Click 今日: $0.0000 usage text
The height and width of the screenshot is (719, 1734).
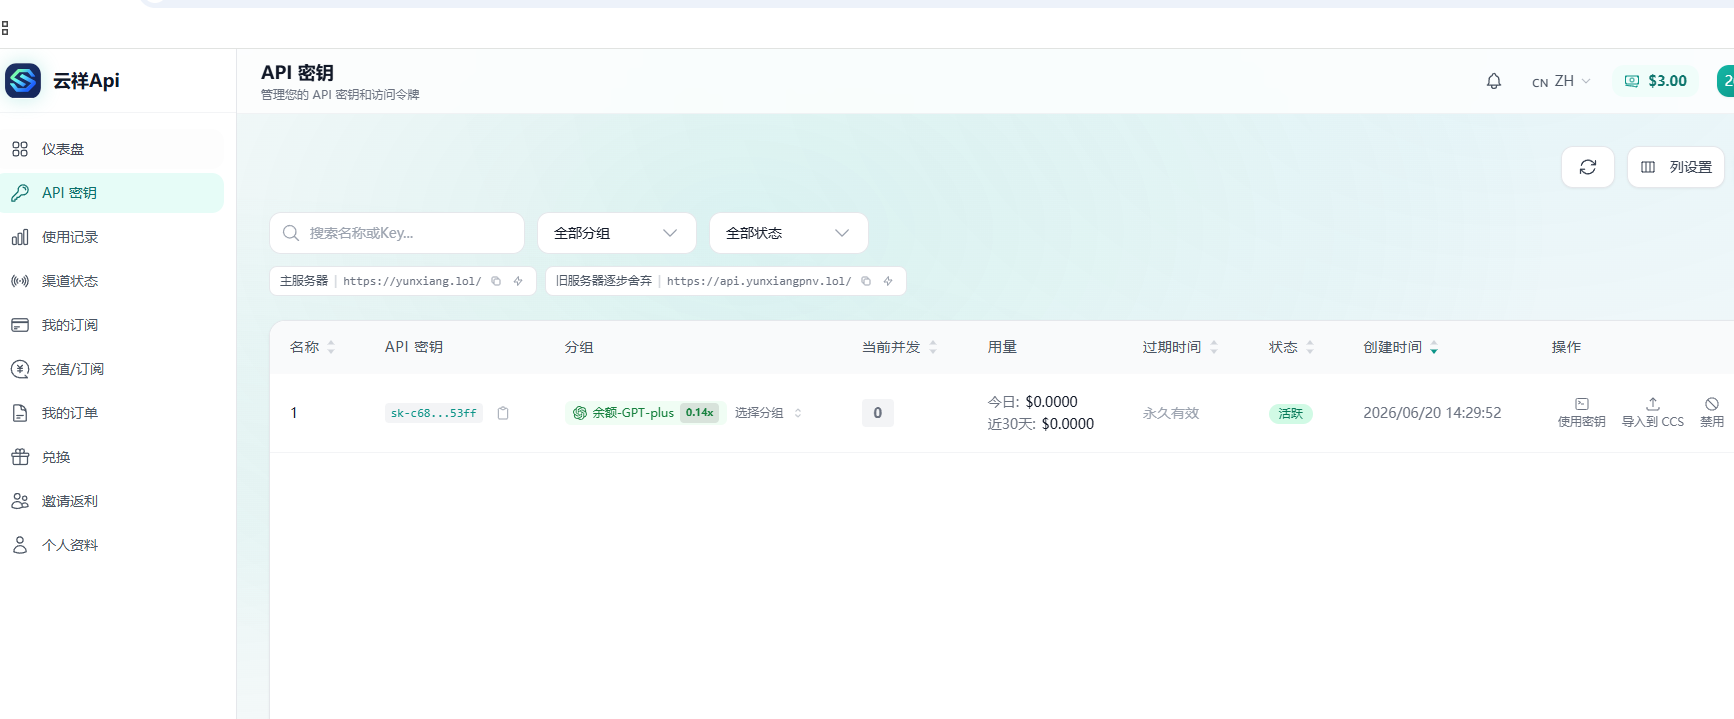click(x=1033, y=402)
